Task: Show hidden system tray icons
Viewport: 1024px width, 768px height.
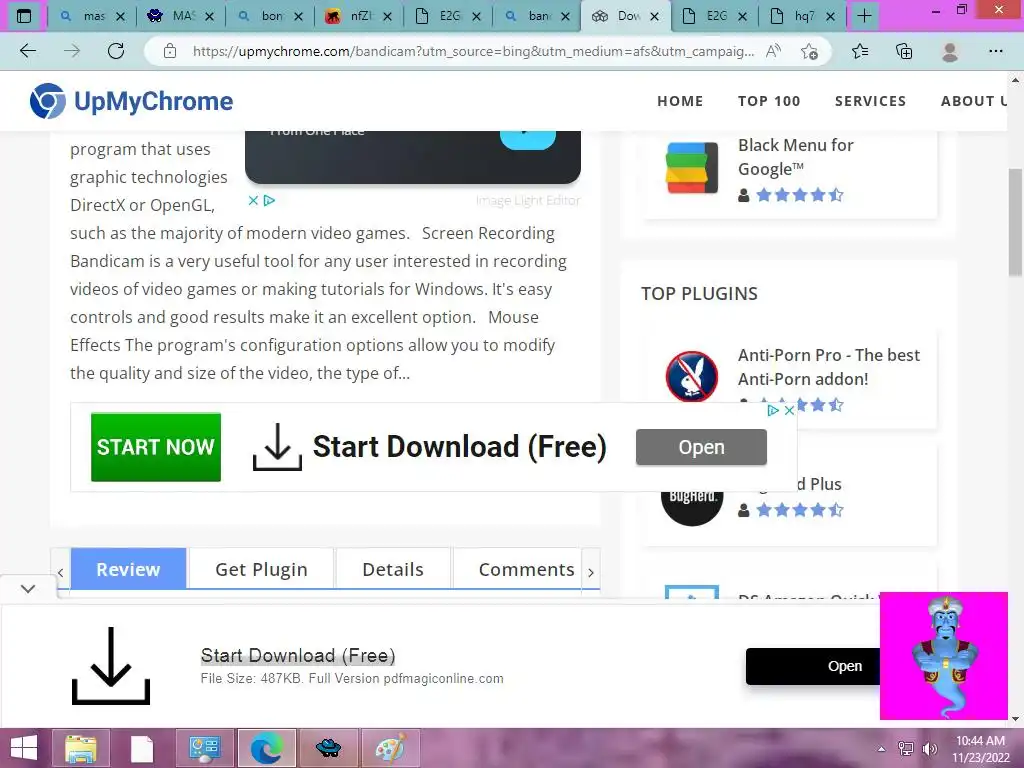Action: coord(882,748)
